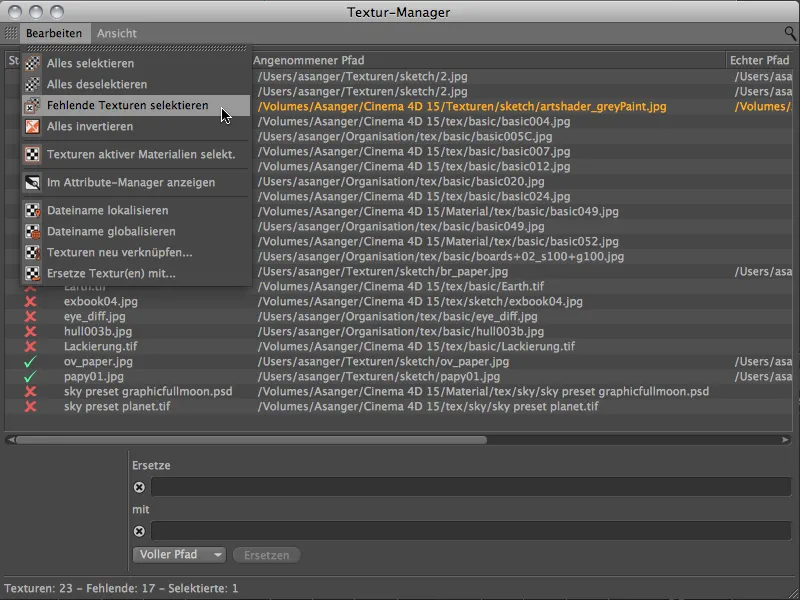800x600 pixels.
Task: Click the mit text input field
Action: (470, 531)
